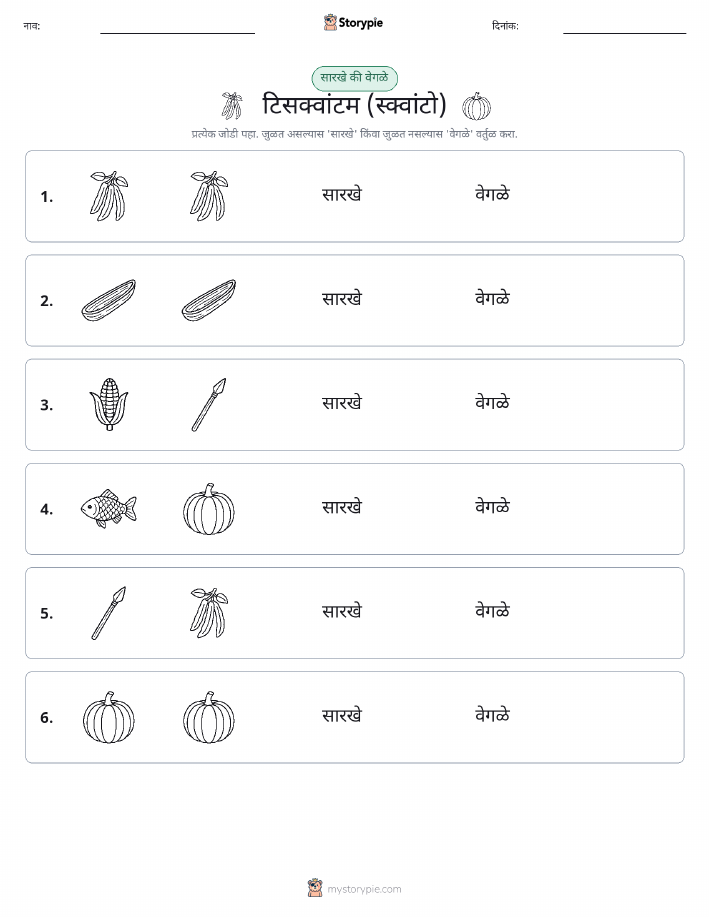Click the second pea pods picture in row 1
Viewport: 709px width, 917px height.
pyautogui.click(x=209, y=196)
